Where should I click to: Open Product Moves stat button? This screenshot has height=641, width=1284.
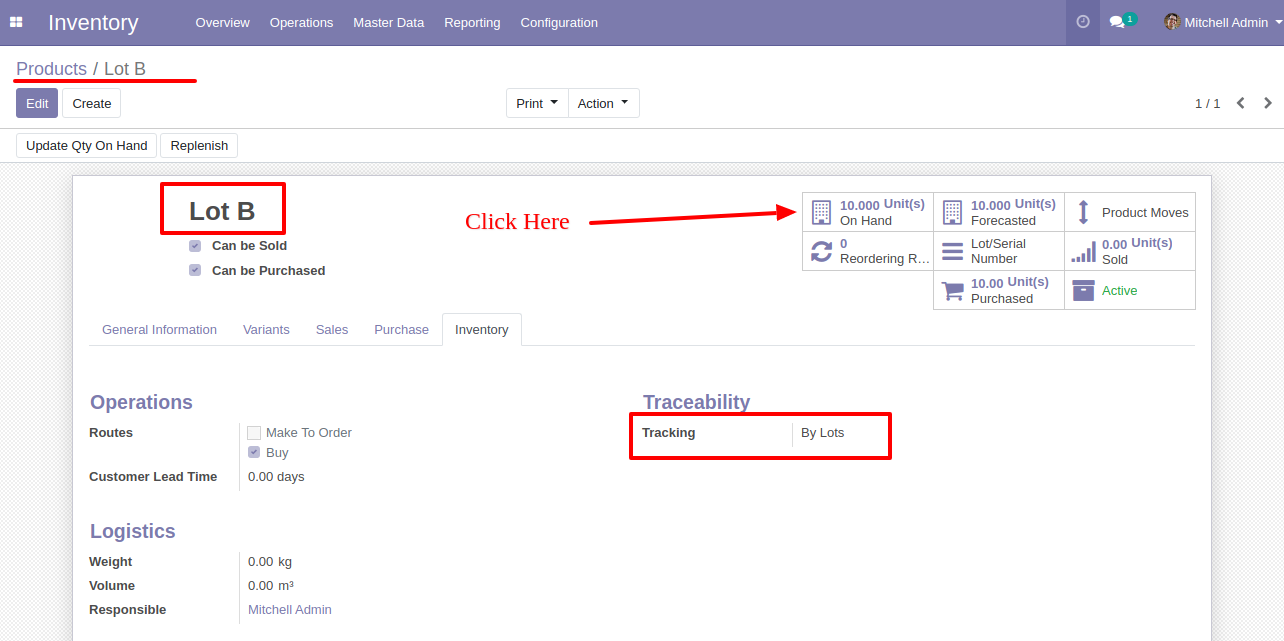1130,212
